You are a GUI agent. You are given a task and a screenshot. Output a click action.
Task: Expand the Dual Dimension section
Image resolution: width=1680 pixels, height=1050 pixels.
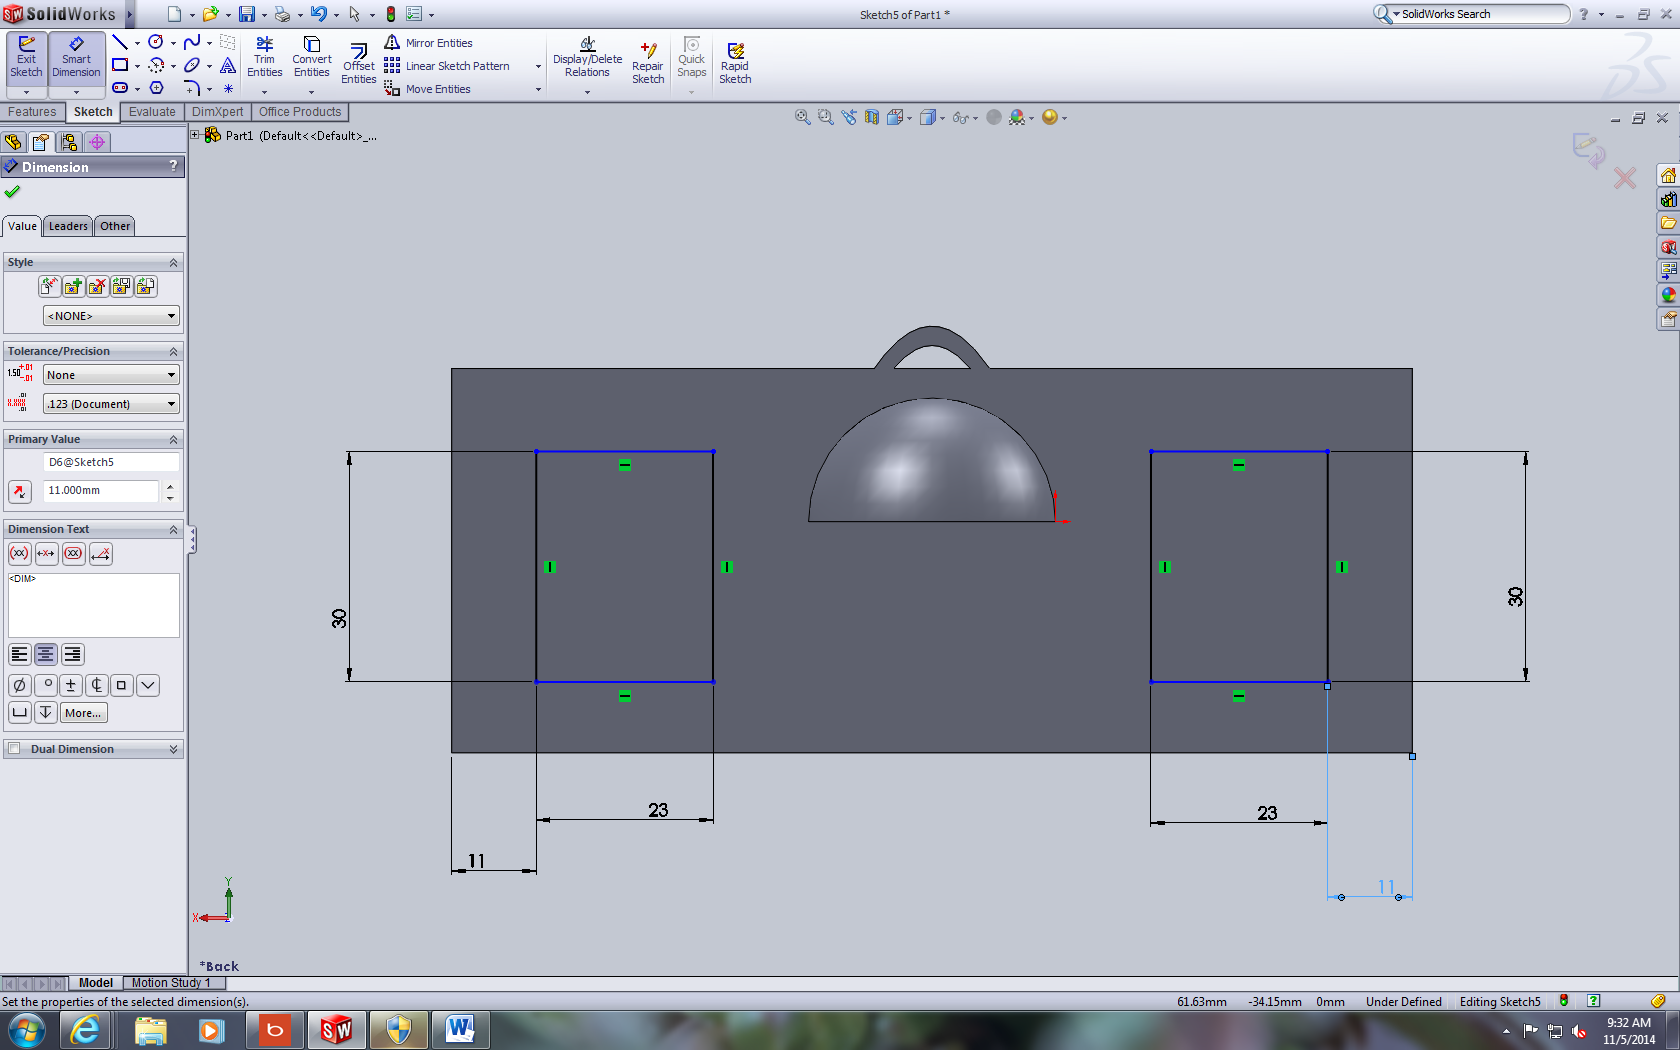coord(173,749)
